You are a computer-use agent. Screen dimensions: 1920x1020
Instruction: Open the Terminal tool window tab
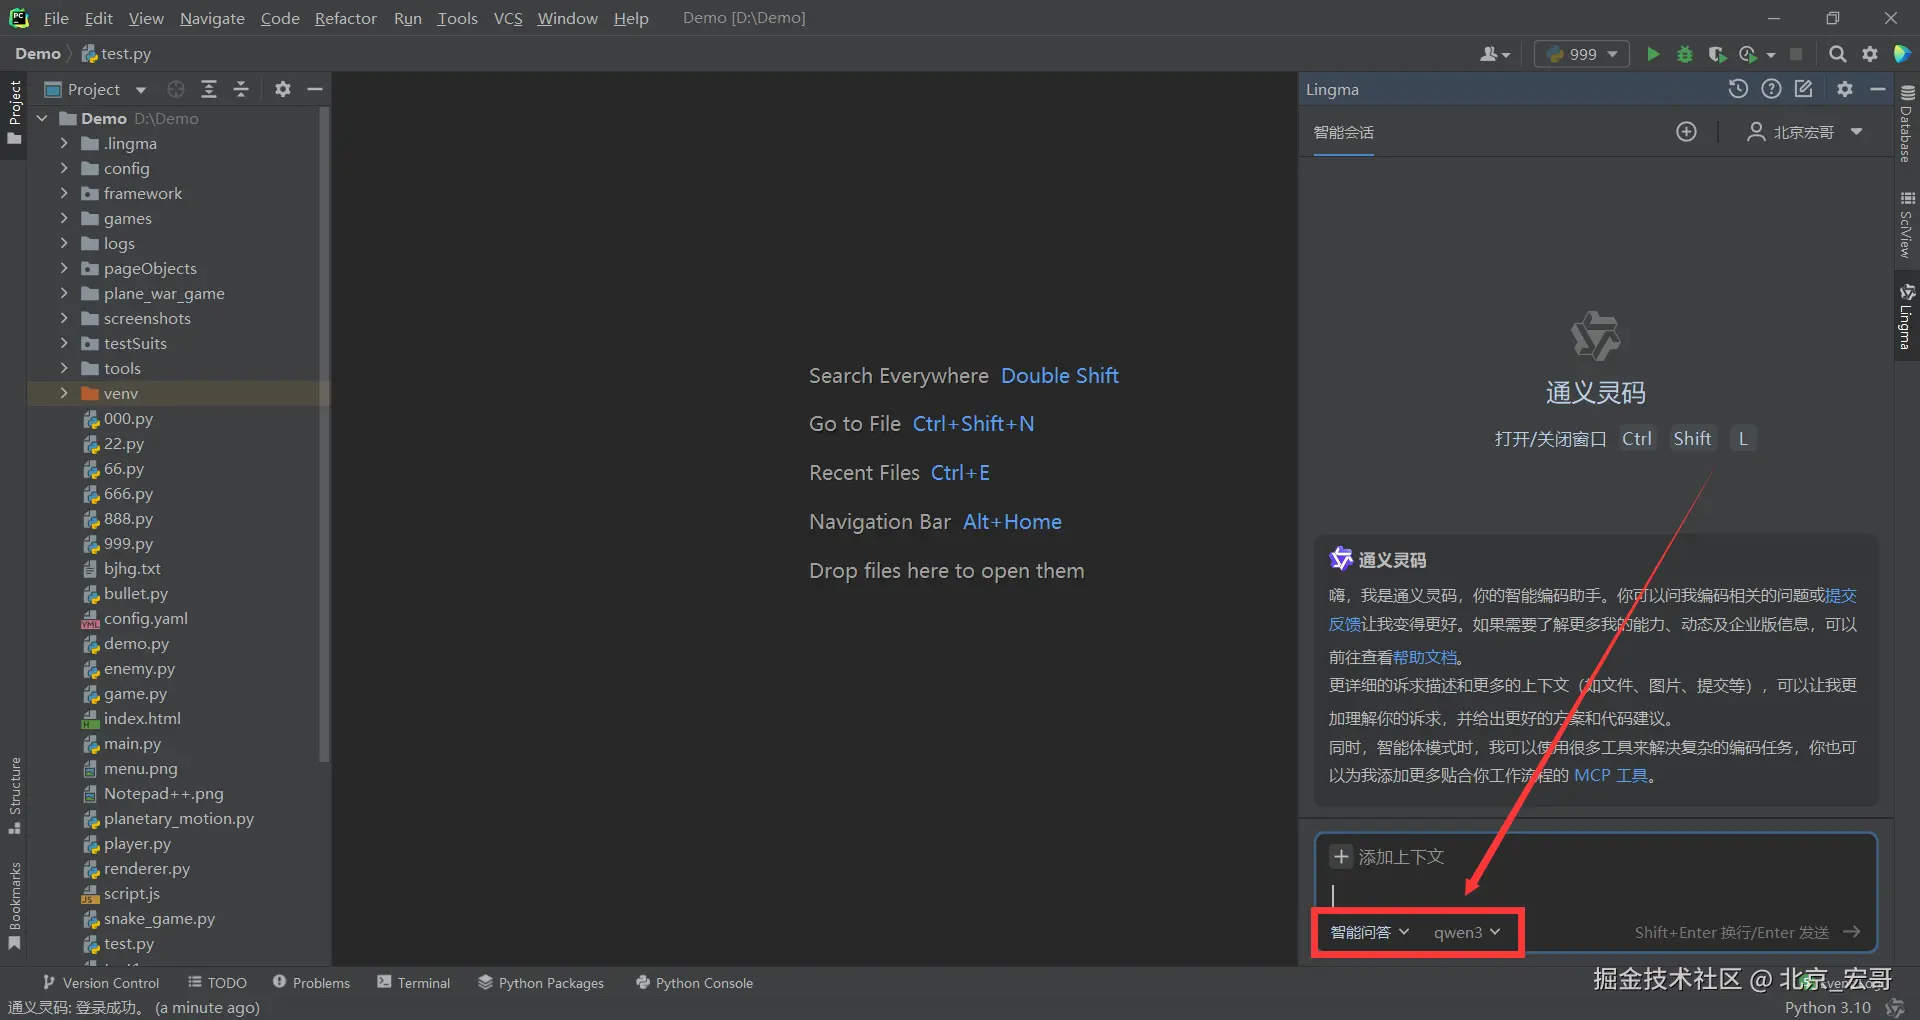coord(414,983)
